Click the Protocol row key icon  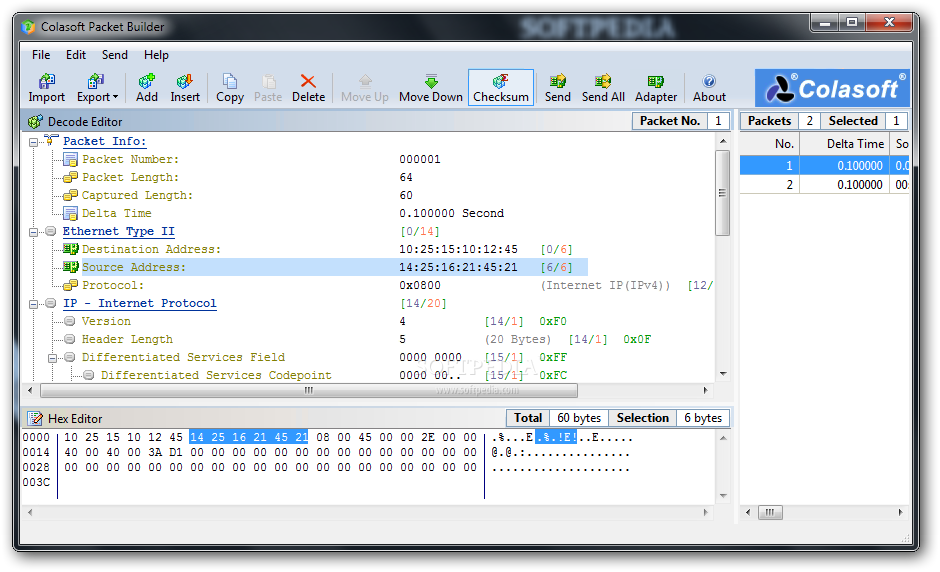71,285
